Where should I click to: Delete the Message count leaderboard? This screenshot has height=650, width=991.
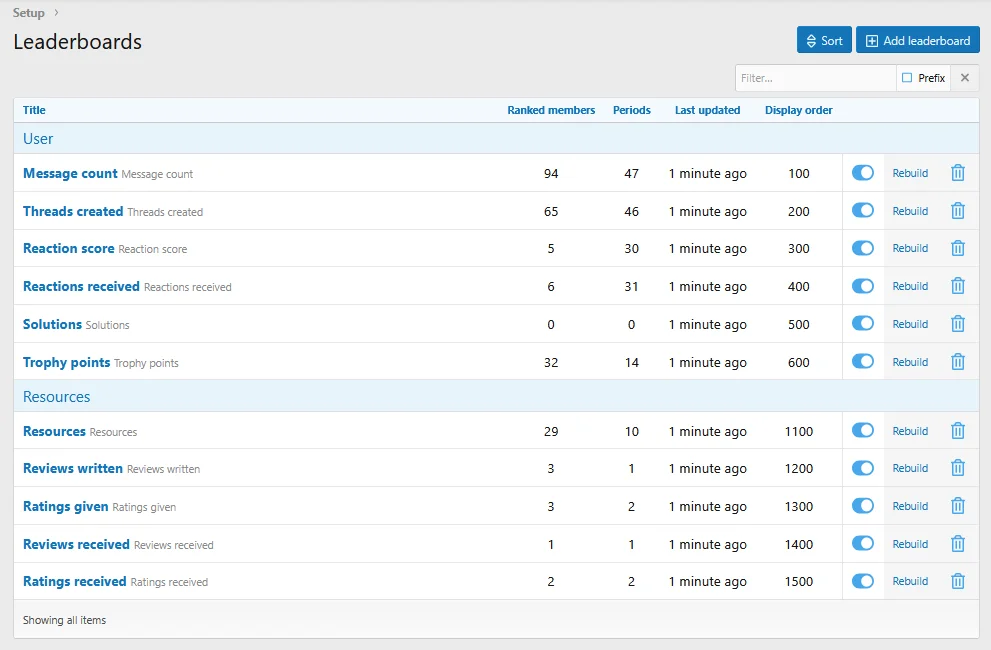pyautogui.click(x=958, y=173)
